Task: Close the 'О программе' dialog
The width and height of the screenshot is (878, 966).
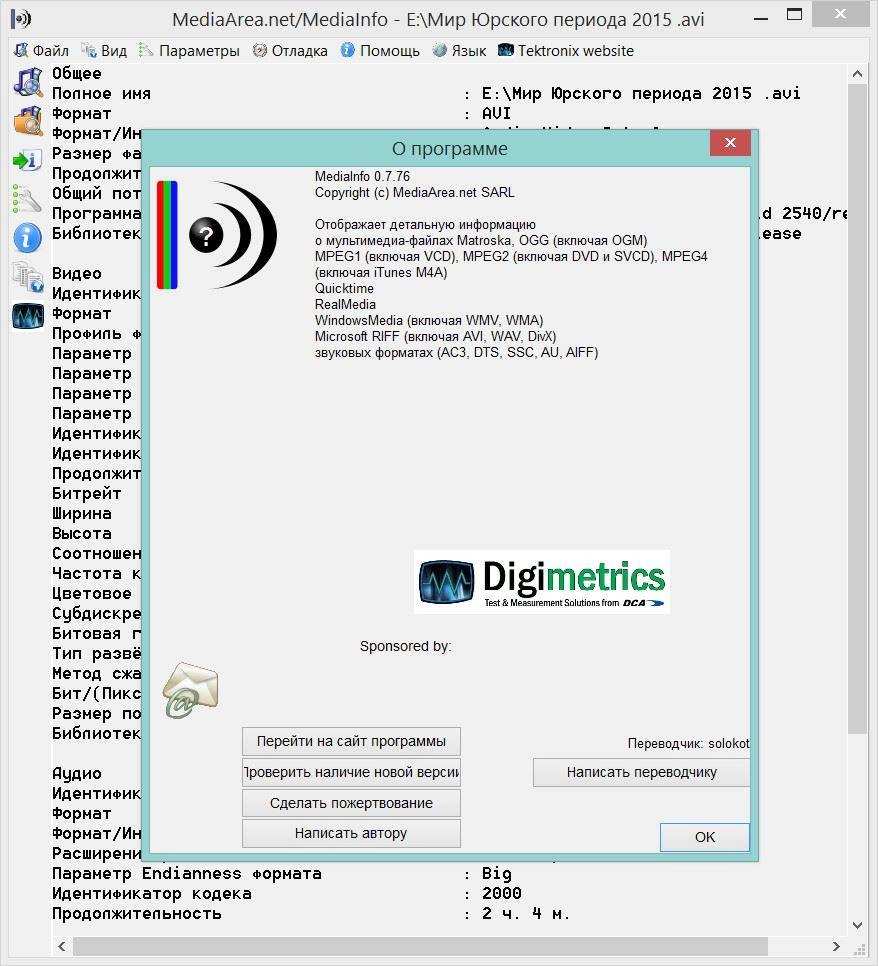Action: coord(730,143)
